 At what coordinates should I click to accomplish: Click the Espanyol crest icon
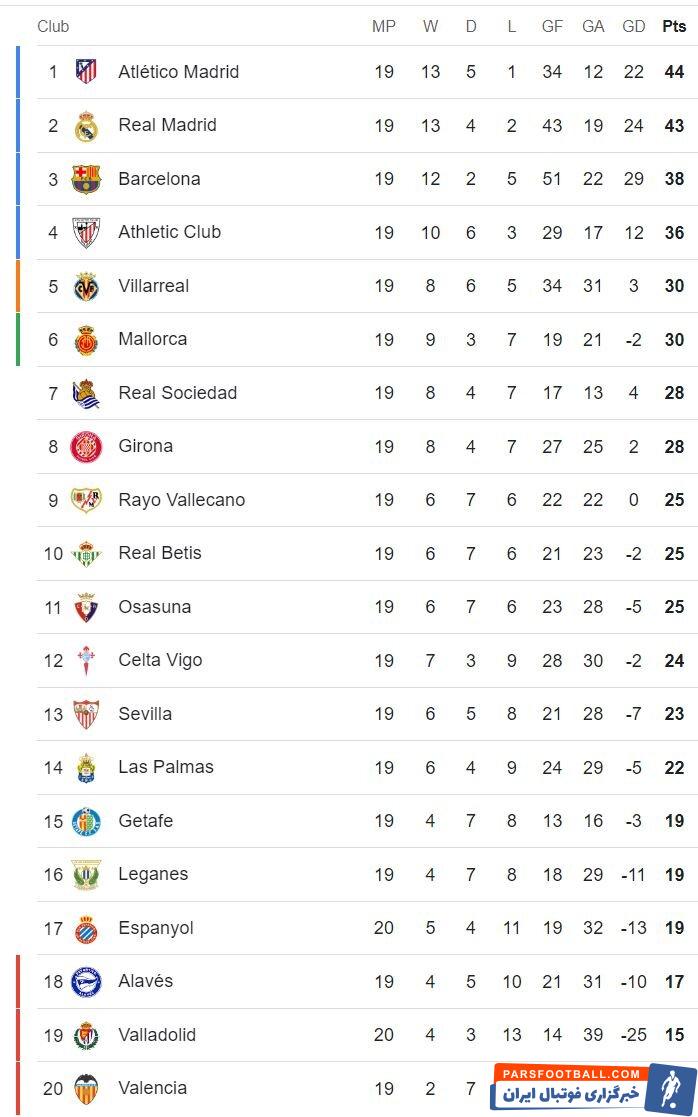[86, 928]
